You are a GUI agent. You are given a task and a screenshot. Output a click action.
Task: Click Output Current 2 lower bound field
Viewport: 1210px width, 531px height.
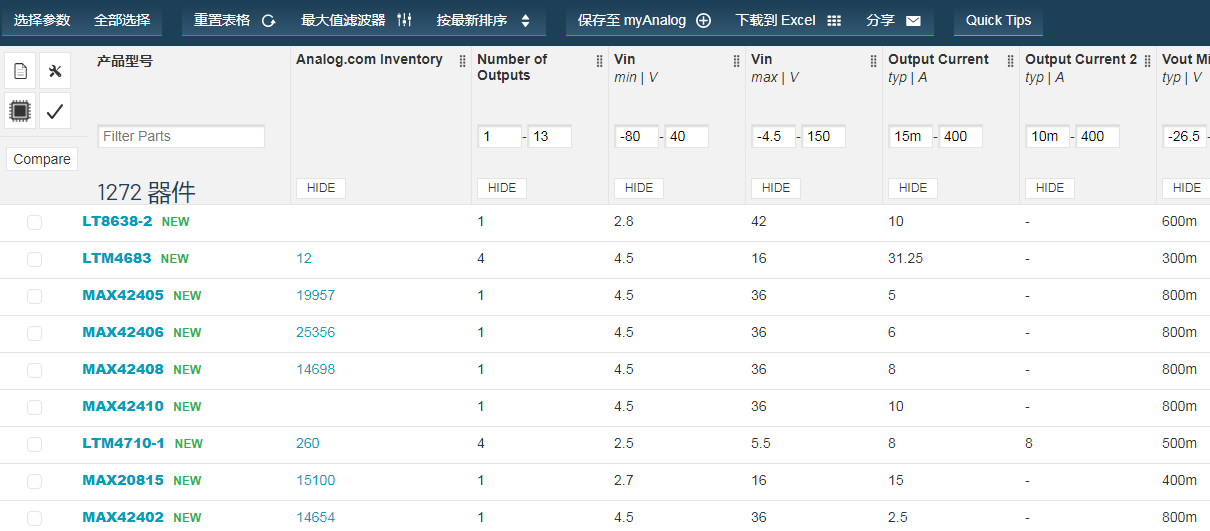tap(1048, 136)
